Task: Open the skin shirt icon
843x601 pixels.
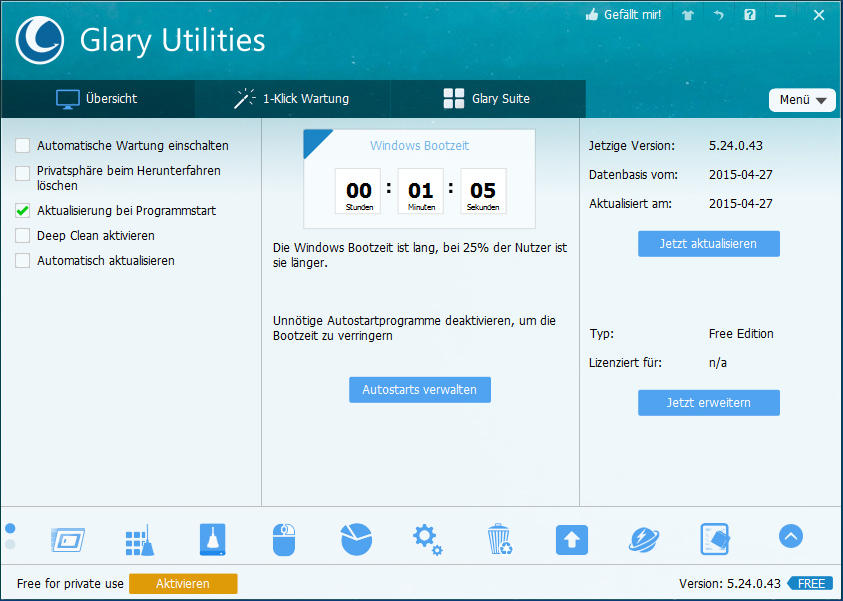Action: pyautogui.click(x=688, y=15)
